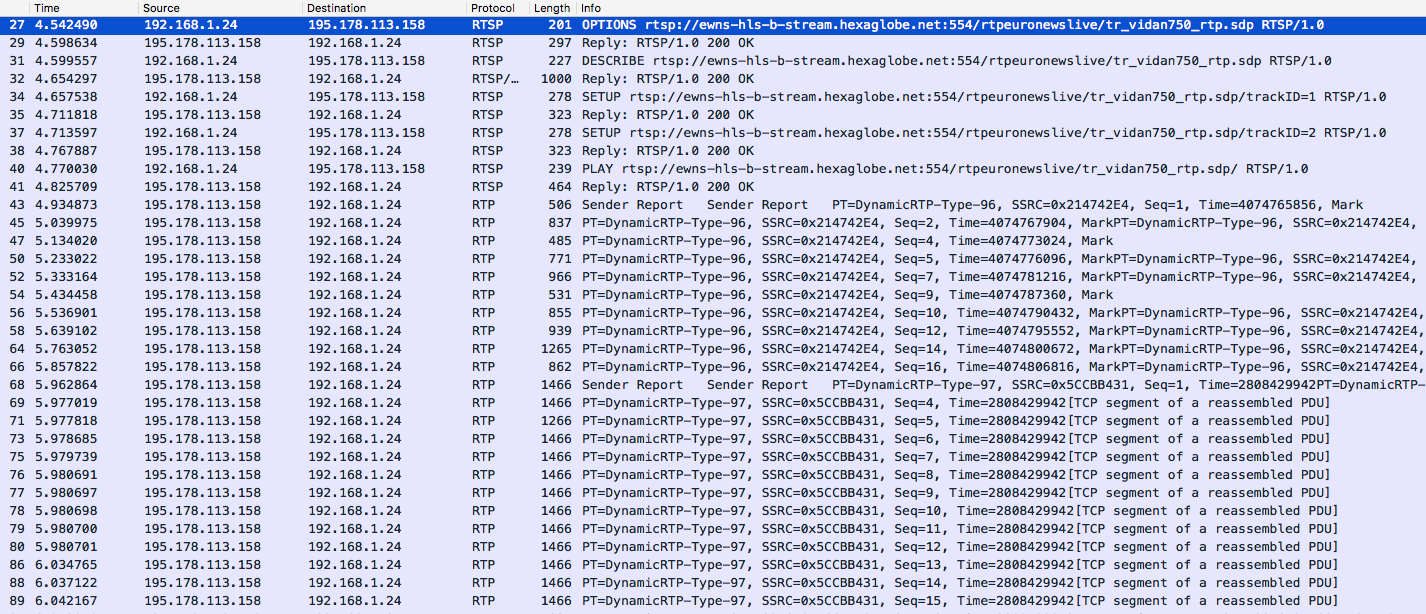Select RTP packet 50 at time 5.233022
The height and width of the screenshot is (614, 1426).
(713, 259)
